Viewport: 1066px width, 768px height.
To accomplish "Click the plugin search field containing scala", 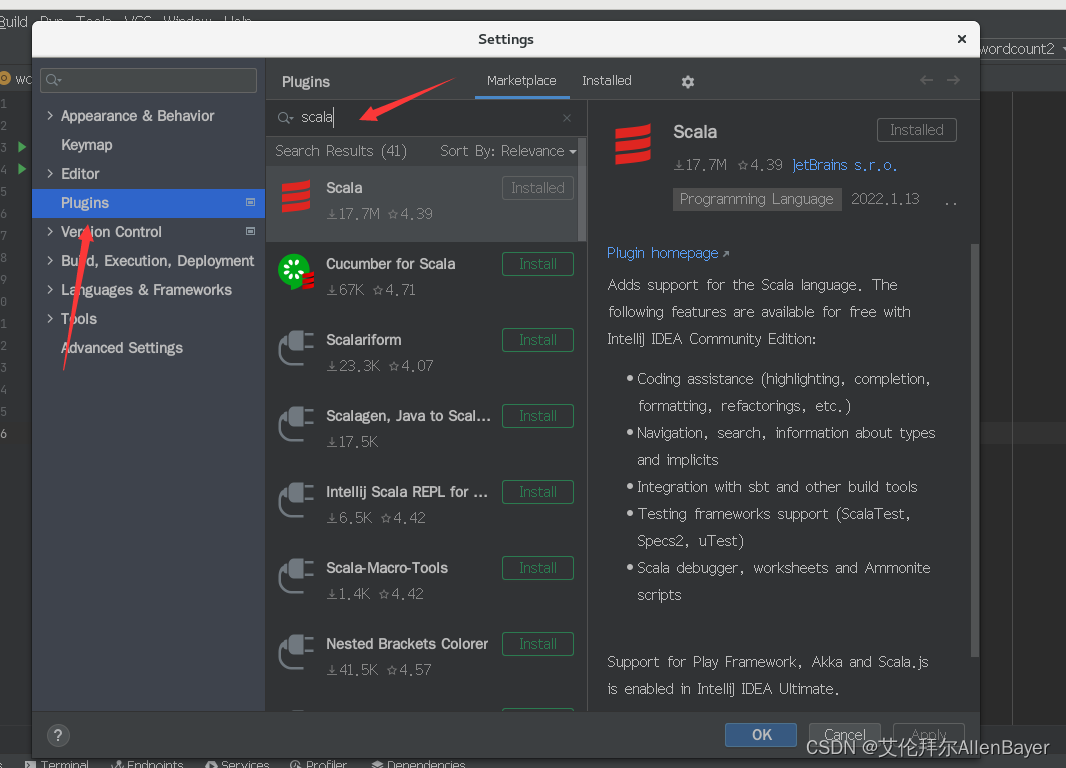I will click(426, 118).
